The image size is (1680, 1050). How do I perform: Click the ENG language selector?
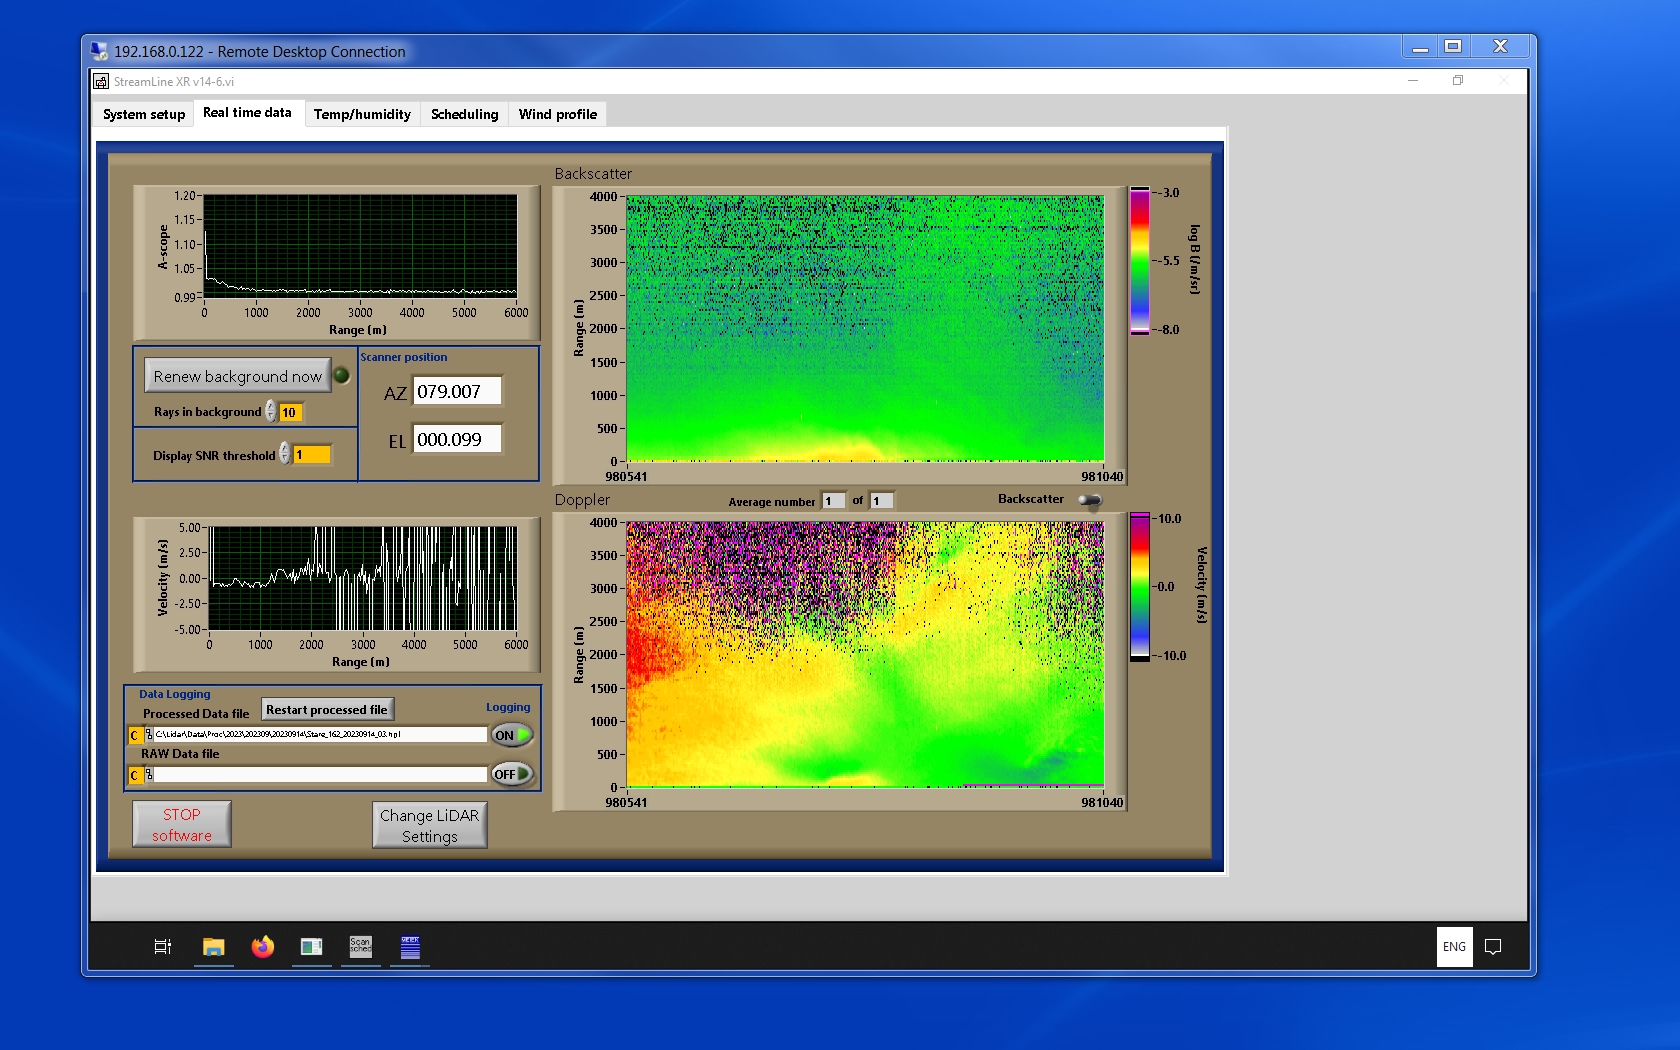pyautogui.click(x=1454, y=946)
